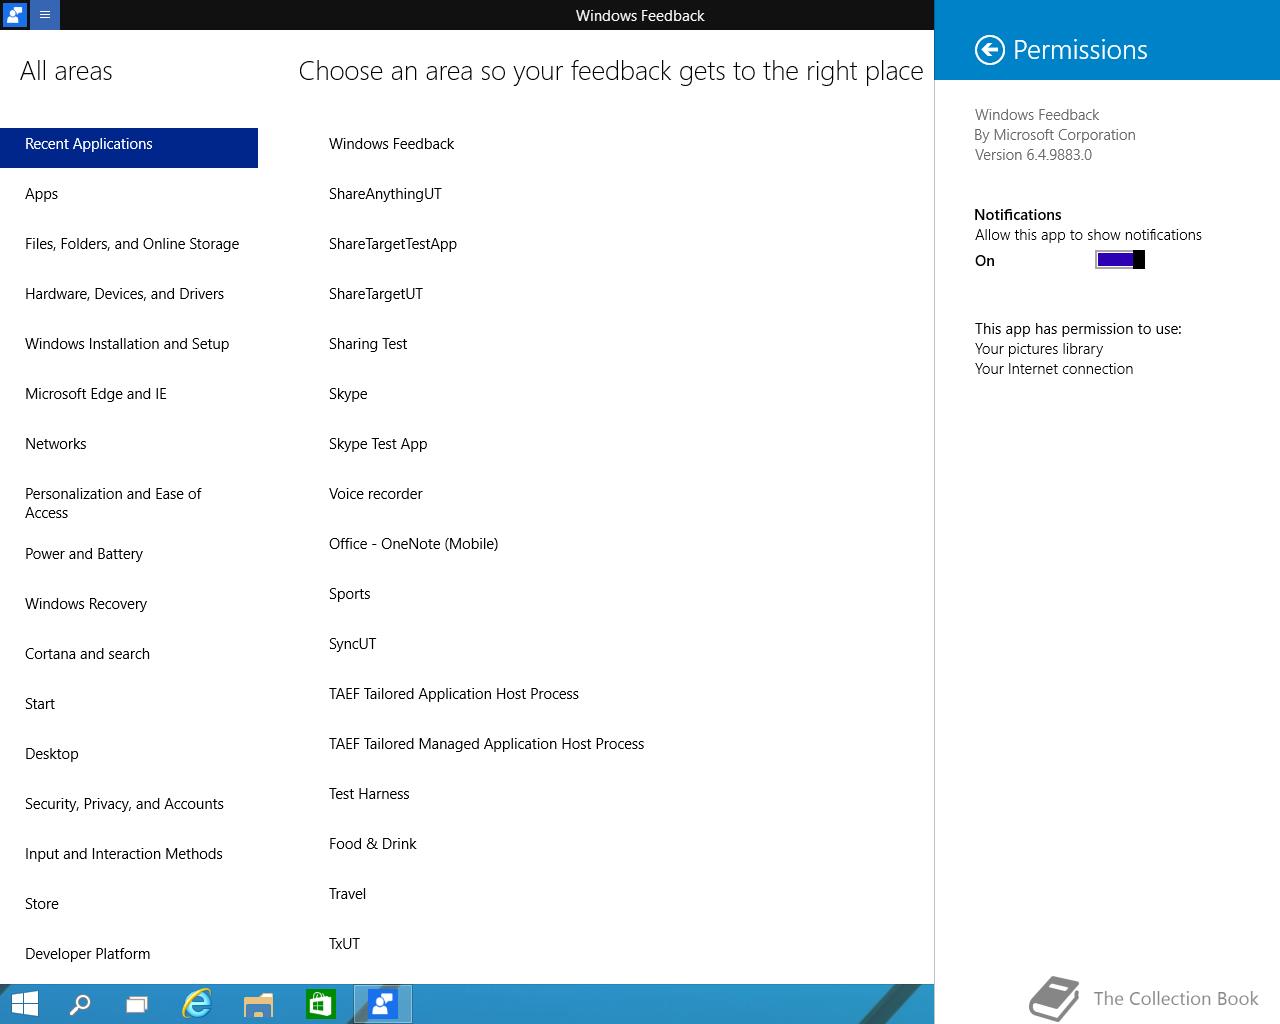This screenshot has width=1280, height=1024.
Task: Click TAEF Tailored Managed Application Host Process
Action: (x=486, y=744)
